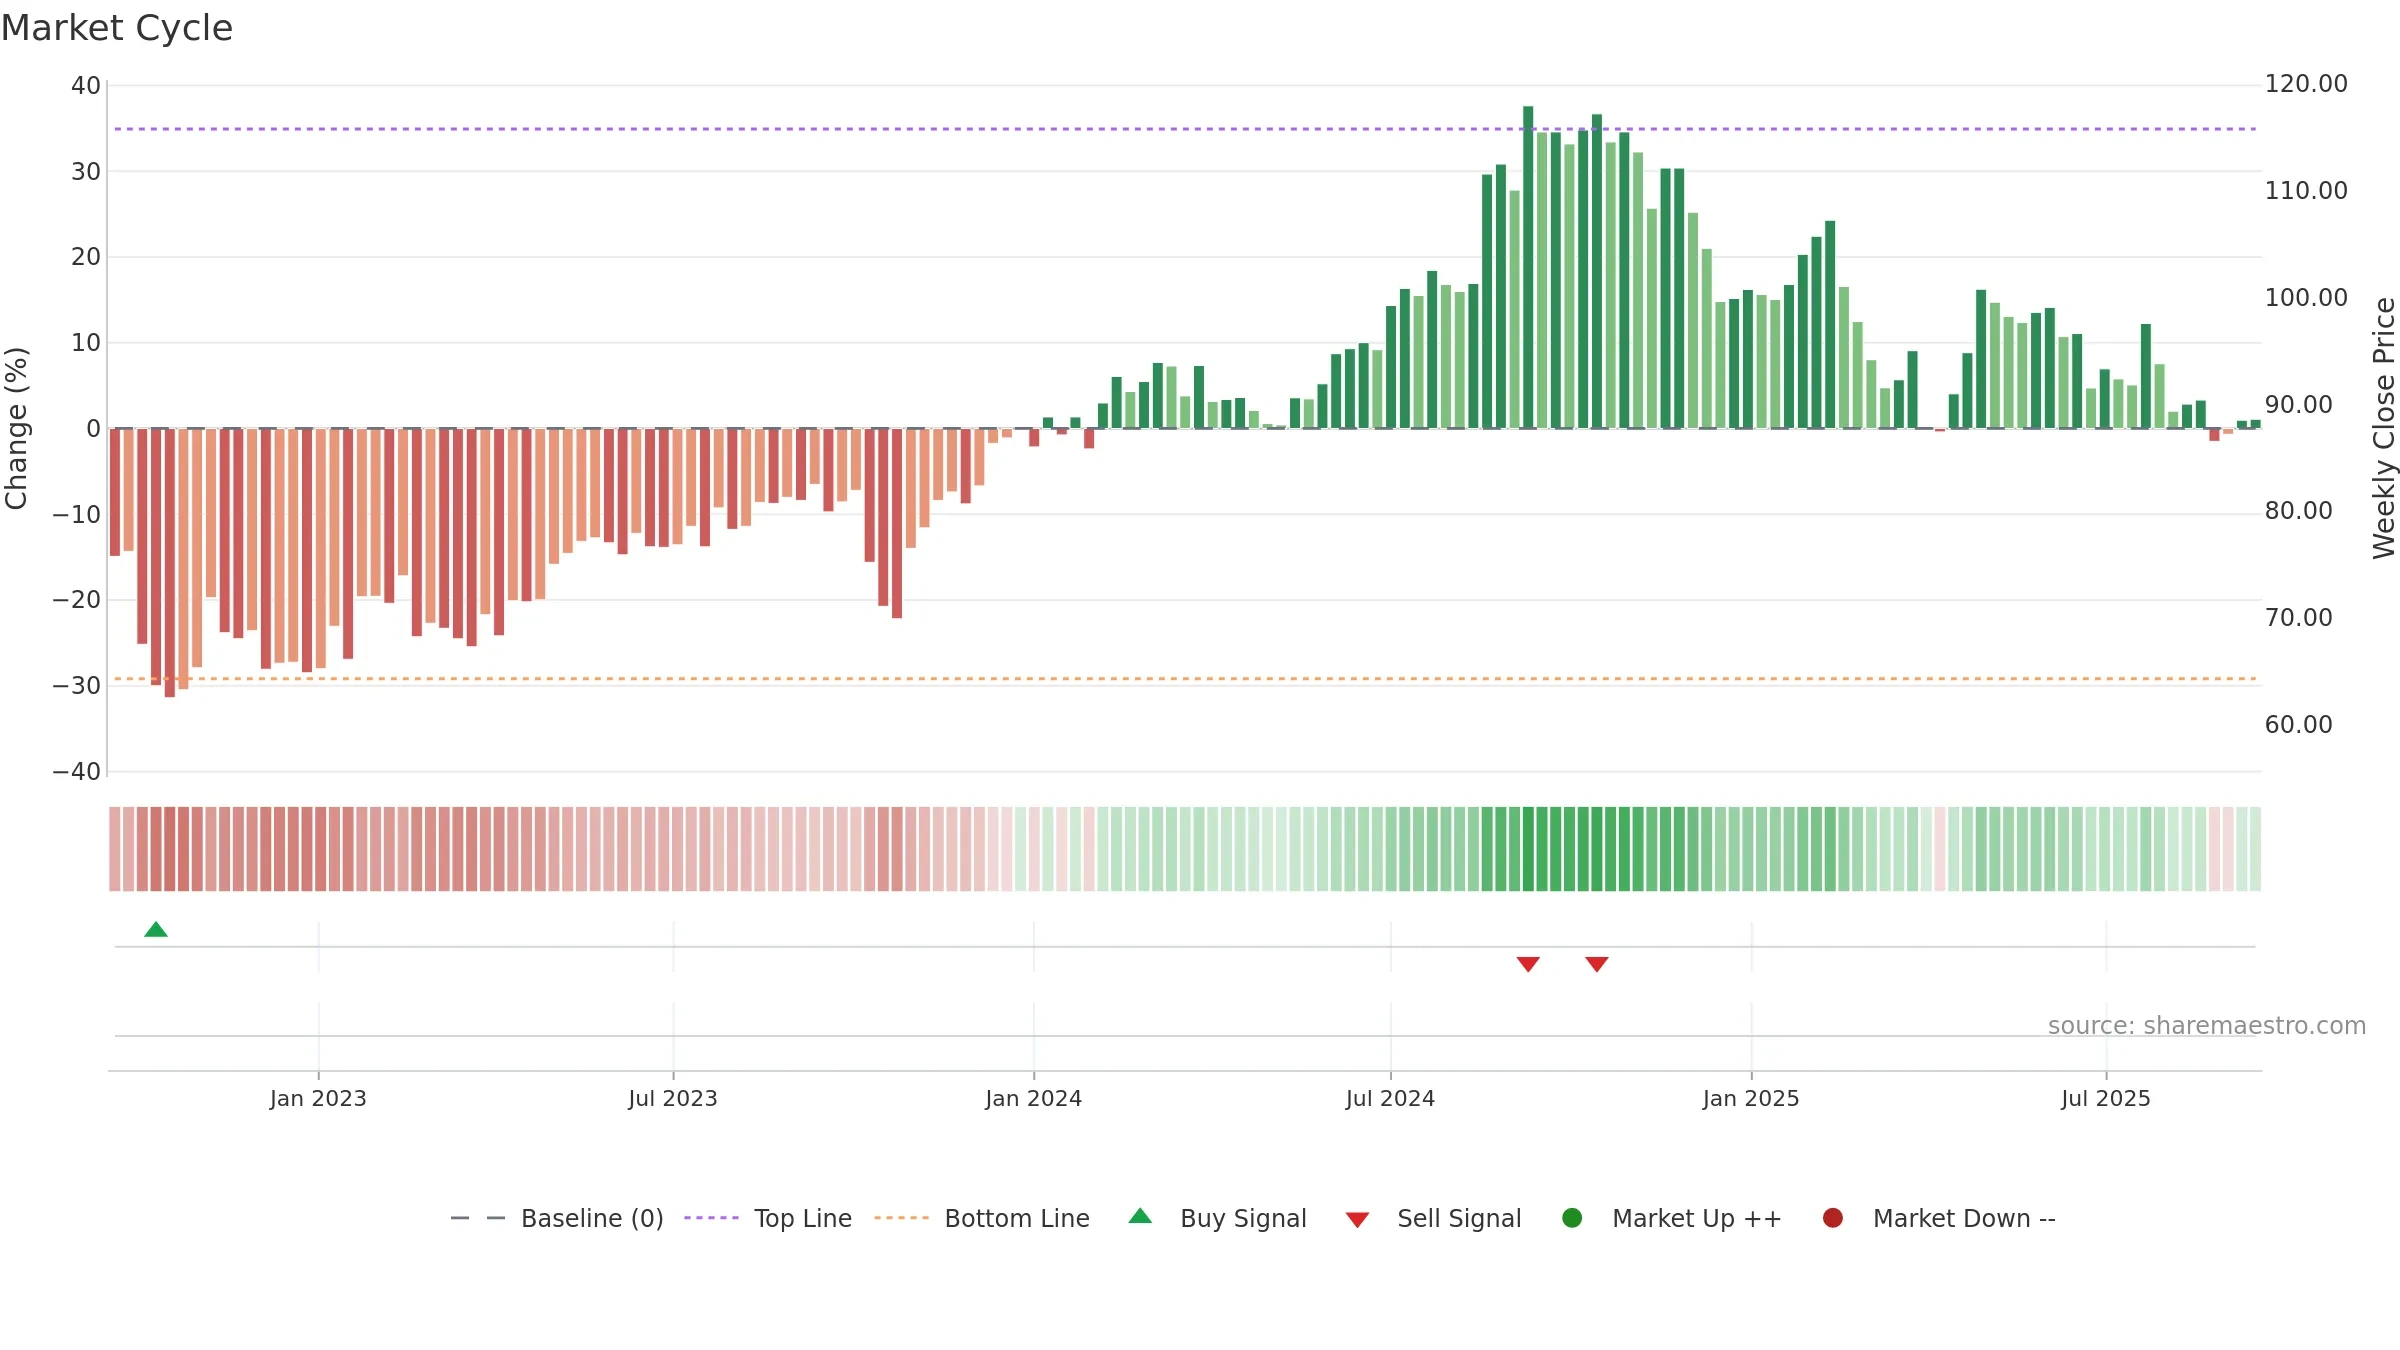The height and width of the screenshot is (1350, 2400).
Task: Toggle the Bottom Line legend entry
Action: [982, 1218]
